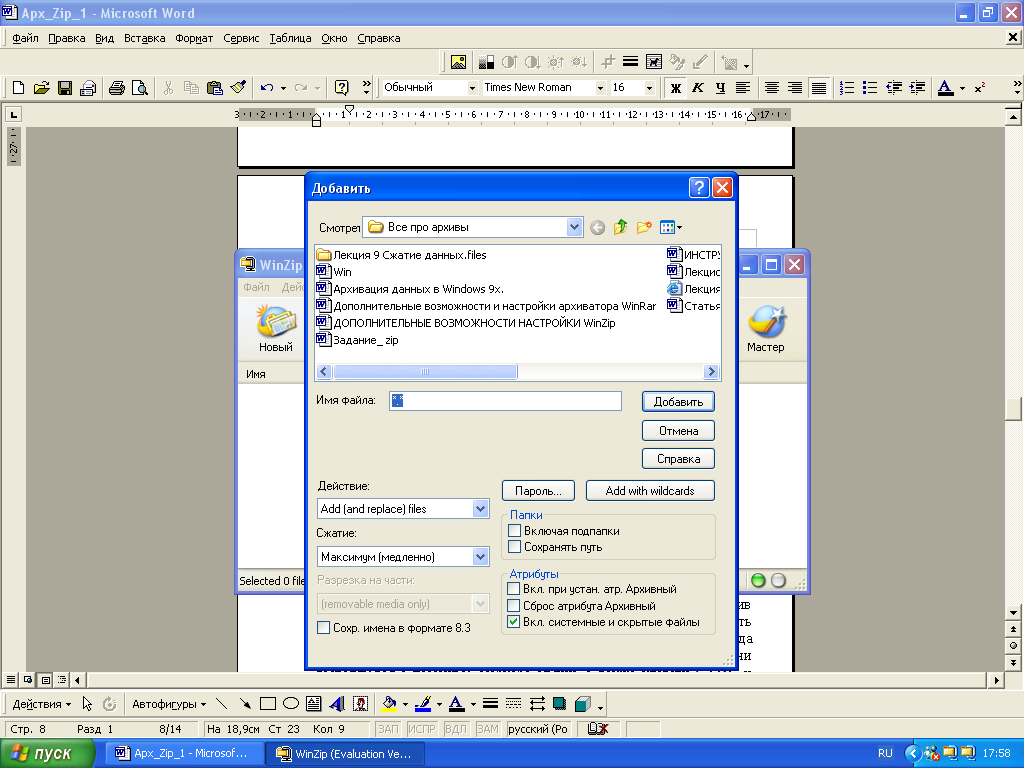Open the views menu dropdown in dialog
1024x768 pixels.
point(671,227)
